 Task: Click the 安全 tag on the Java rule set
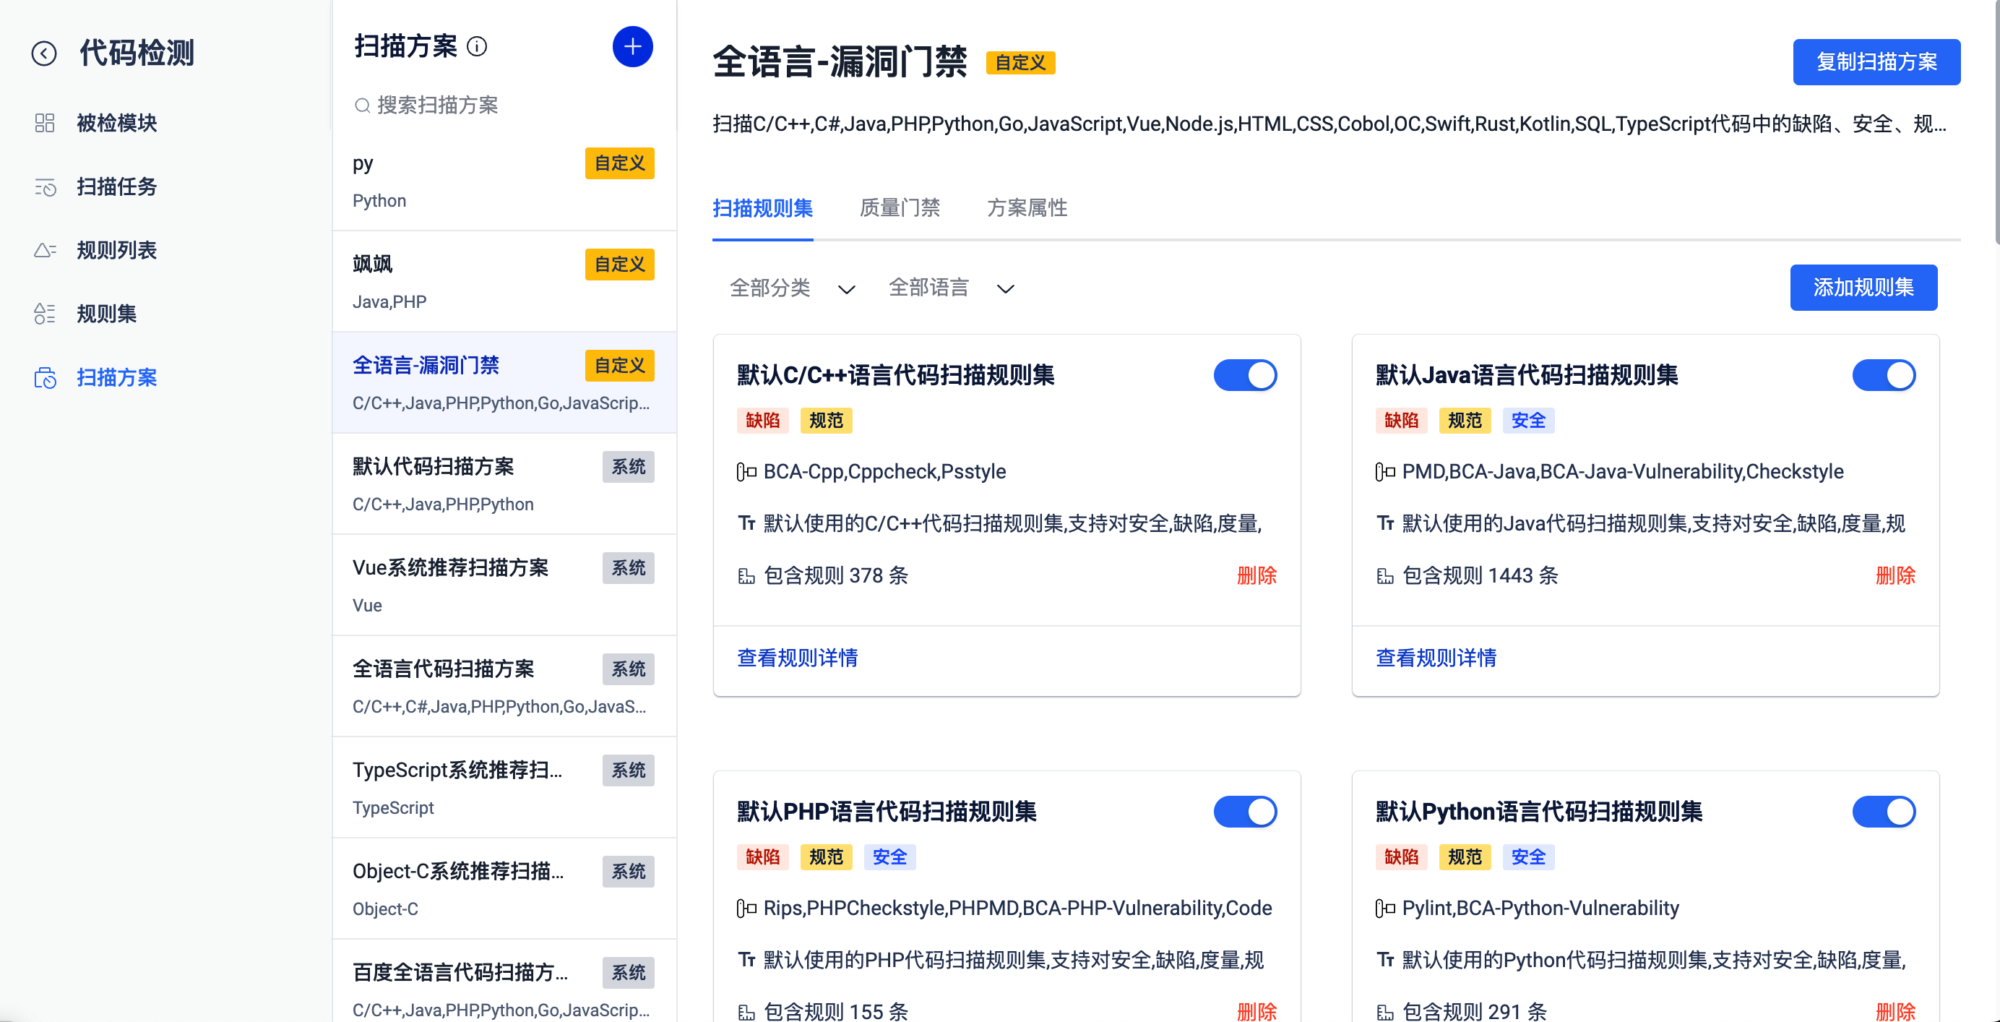pyautogui.click(x=1528, y=421)
